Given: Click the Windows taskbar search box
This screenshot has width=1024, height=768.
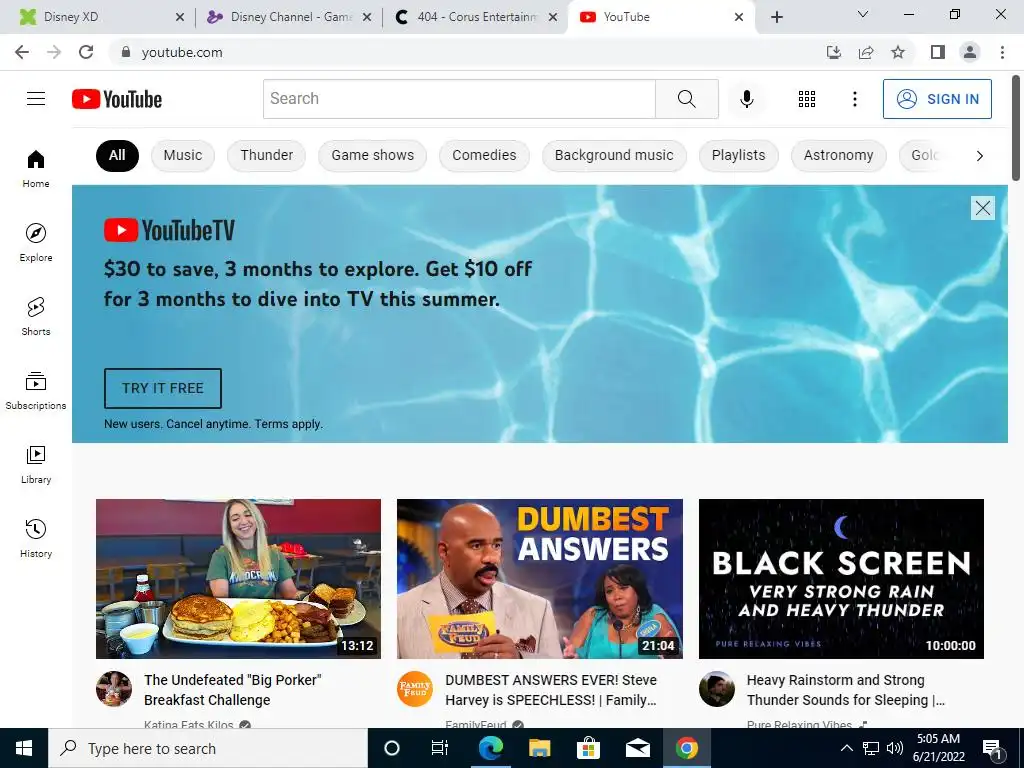Looking at the screenshot, I should pos(208,748).
